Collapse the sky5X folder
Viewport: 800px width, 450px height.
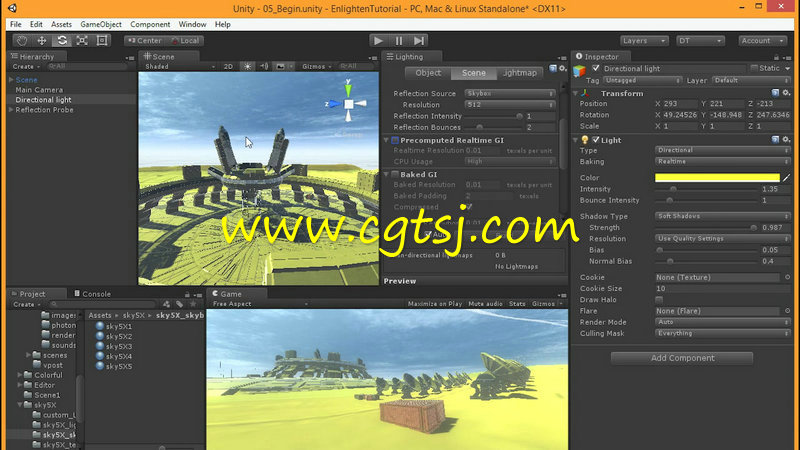(20, 405)
